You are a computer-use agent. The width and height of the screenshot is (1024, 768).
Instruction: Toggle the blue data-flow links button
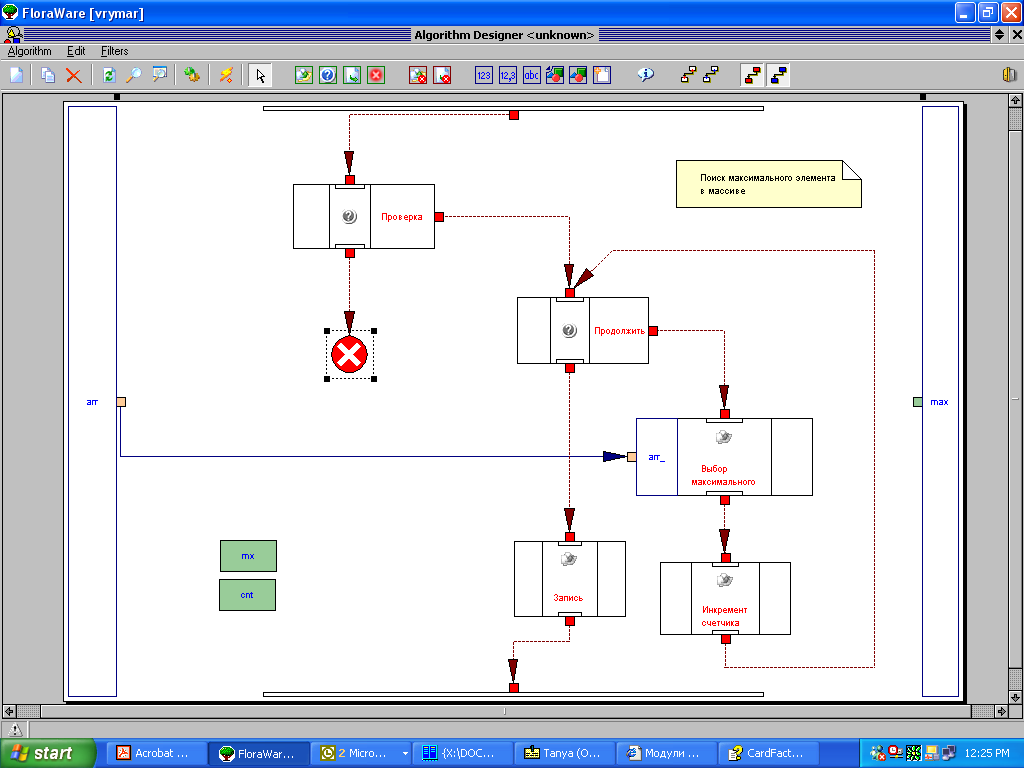pyautogui.click(x=778, y=75)
